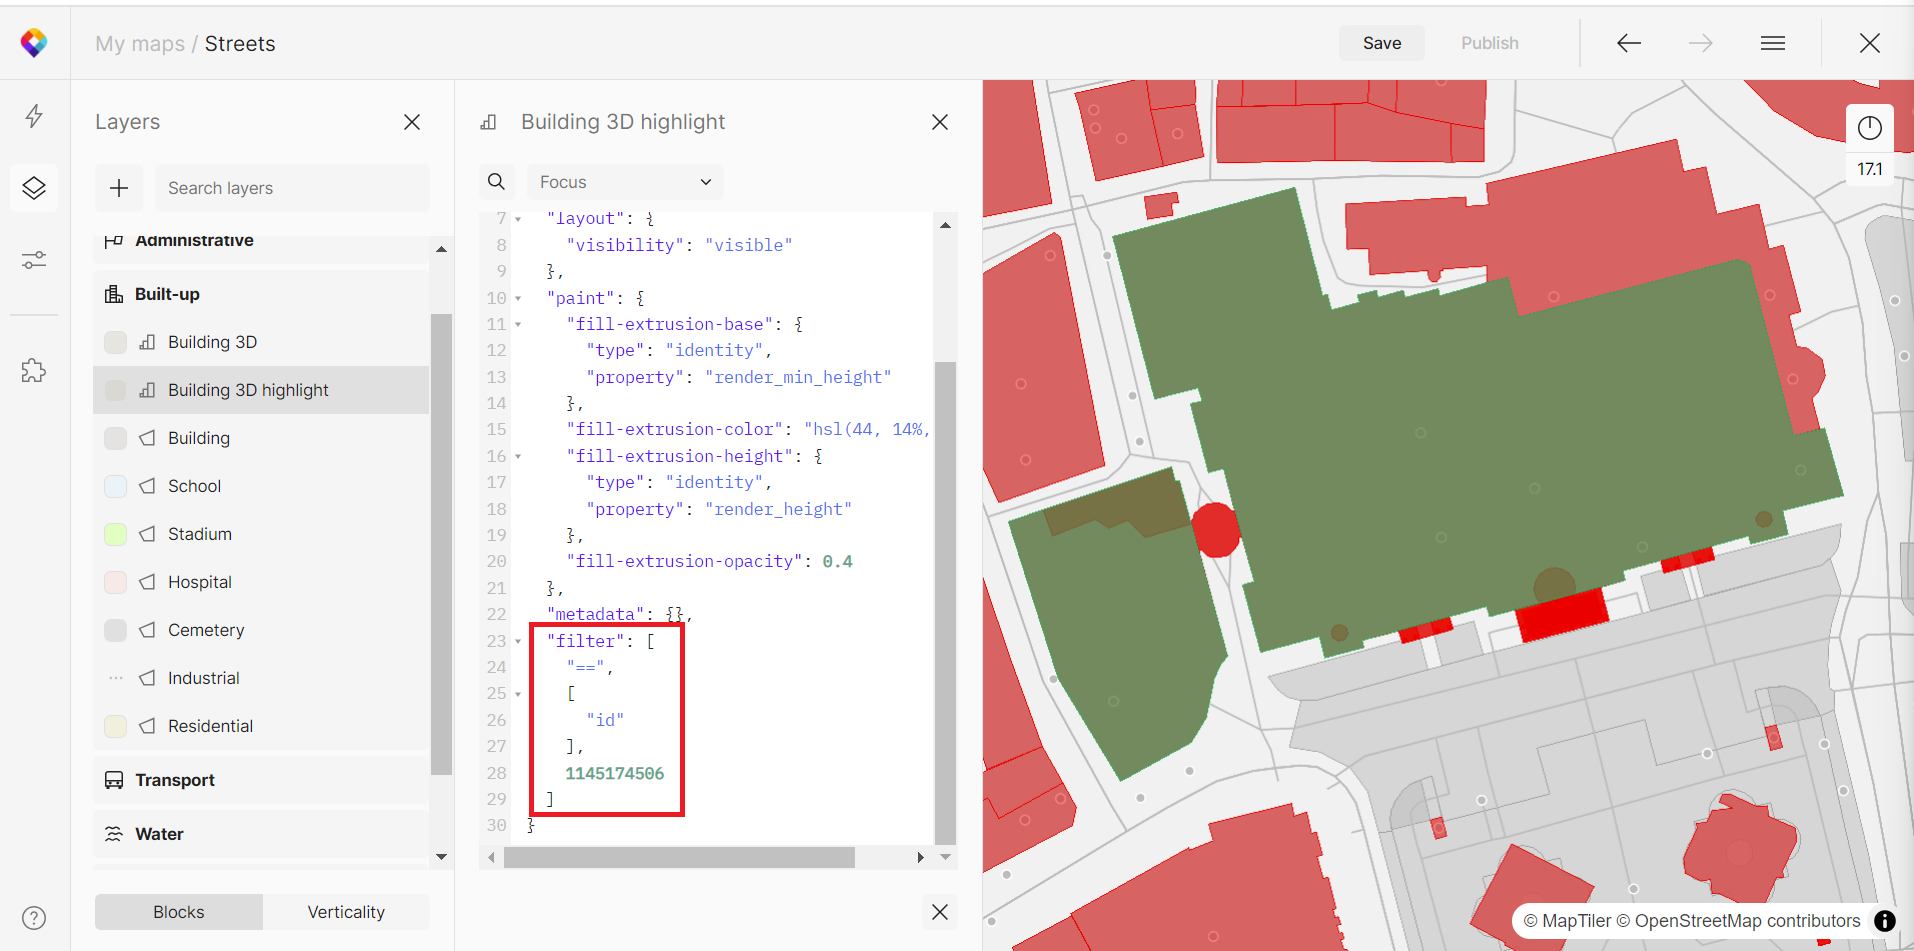Open the sliders settings icon in sidebar
Screen dimensions: 1914x951
point(34,260)
